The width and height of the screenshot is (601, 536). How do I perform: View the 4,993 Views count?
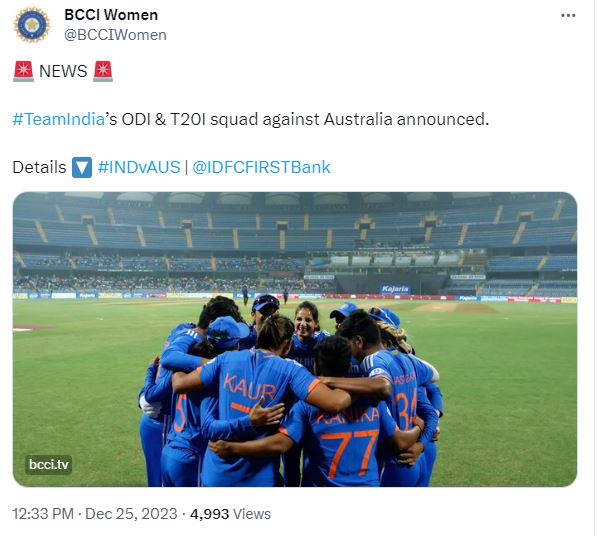(x=230, y=514)
